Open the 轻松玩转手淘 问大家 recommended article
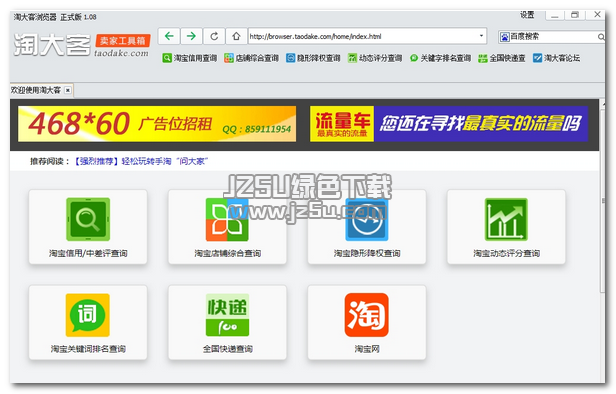 [141, 161]
